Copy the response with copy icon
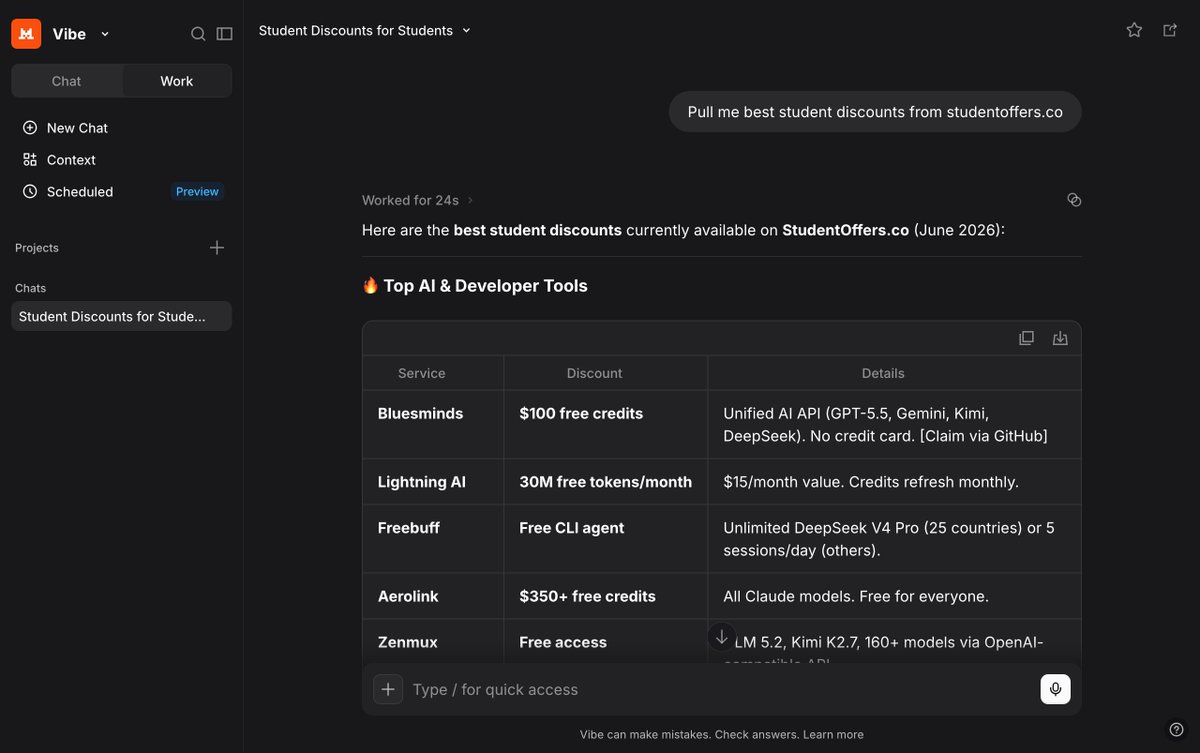The image size is (1200, 753). [1074, 200]
